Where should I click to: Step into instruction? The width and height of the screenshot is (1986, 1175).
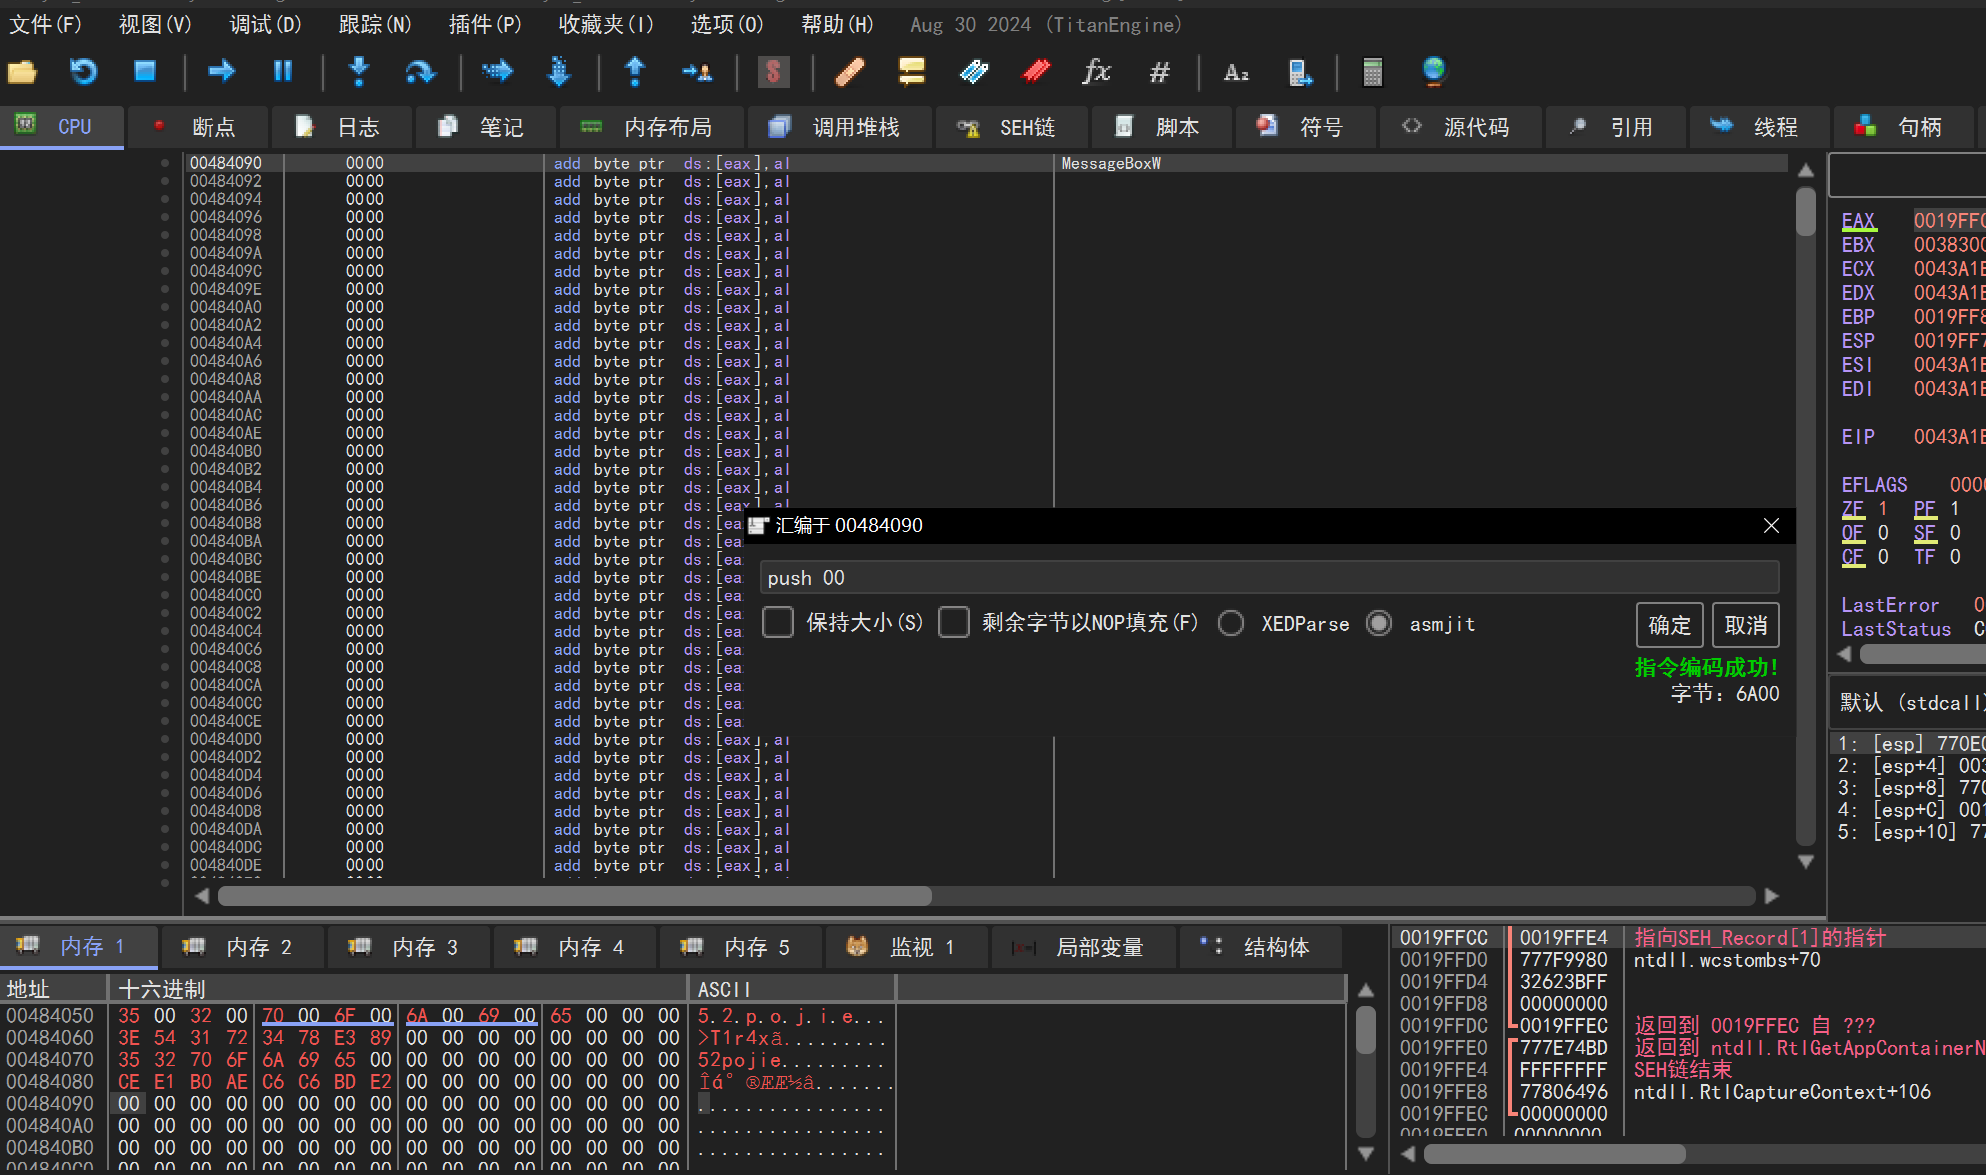click(359, 72)
